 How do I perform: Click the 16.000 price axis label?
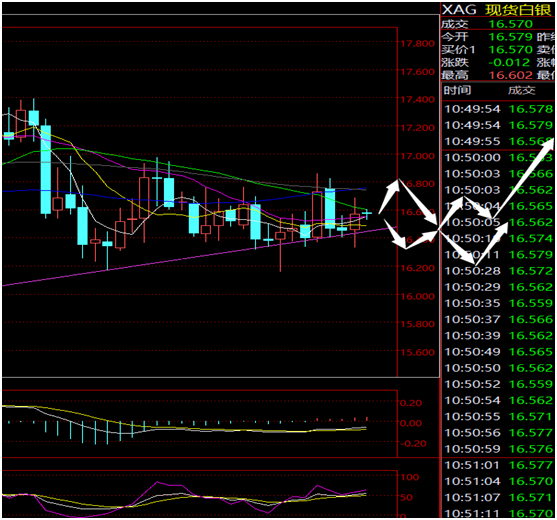point(418,296)
